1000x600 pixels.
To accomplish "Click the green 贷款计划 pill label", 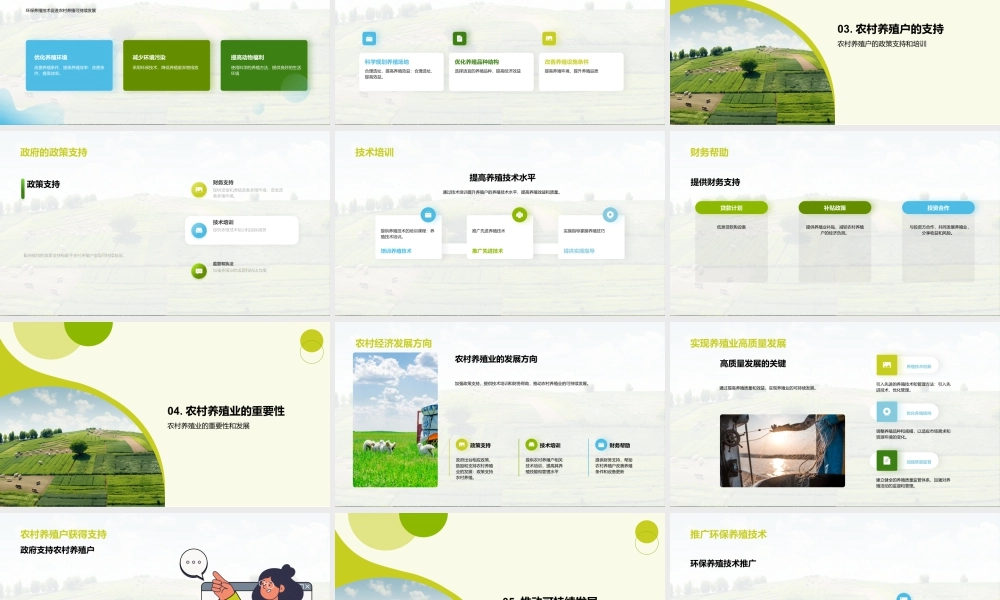I will click(x=731, y=208).
